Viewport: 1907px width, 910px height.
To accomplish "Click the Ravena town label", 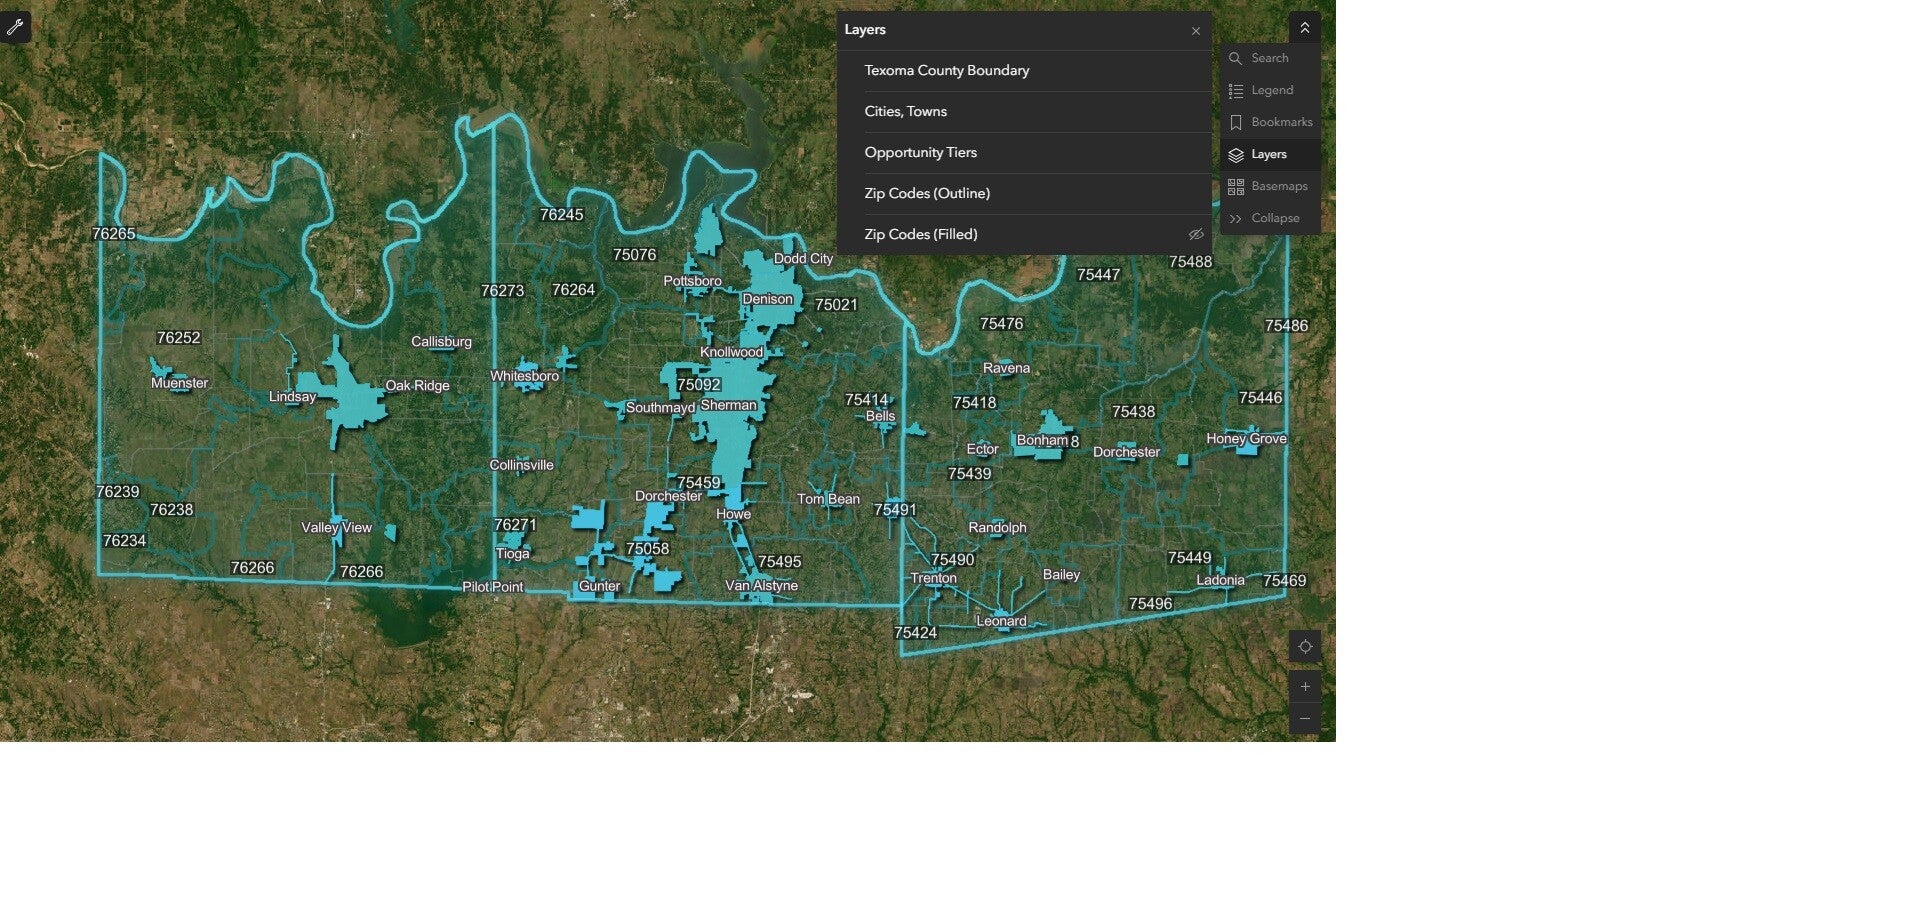I will pos(1006,368).
